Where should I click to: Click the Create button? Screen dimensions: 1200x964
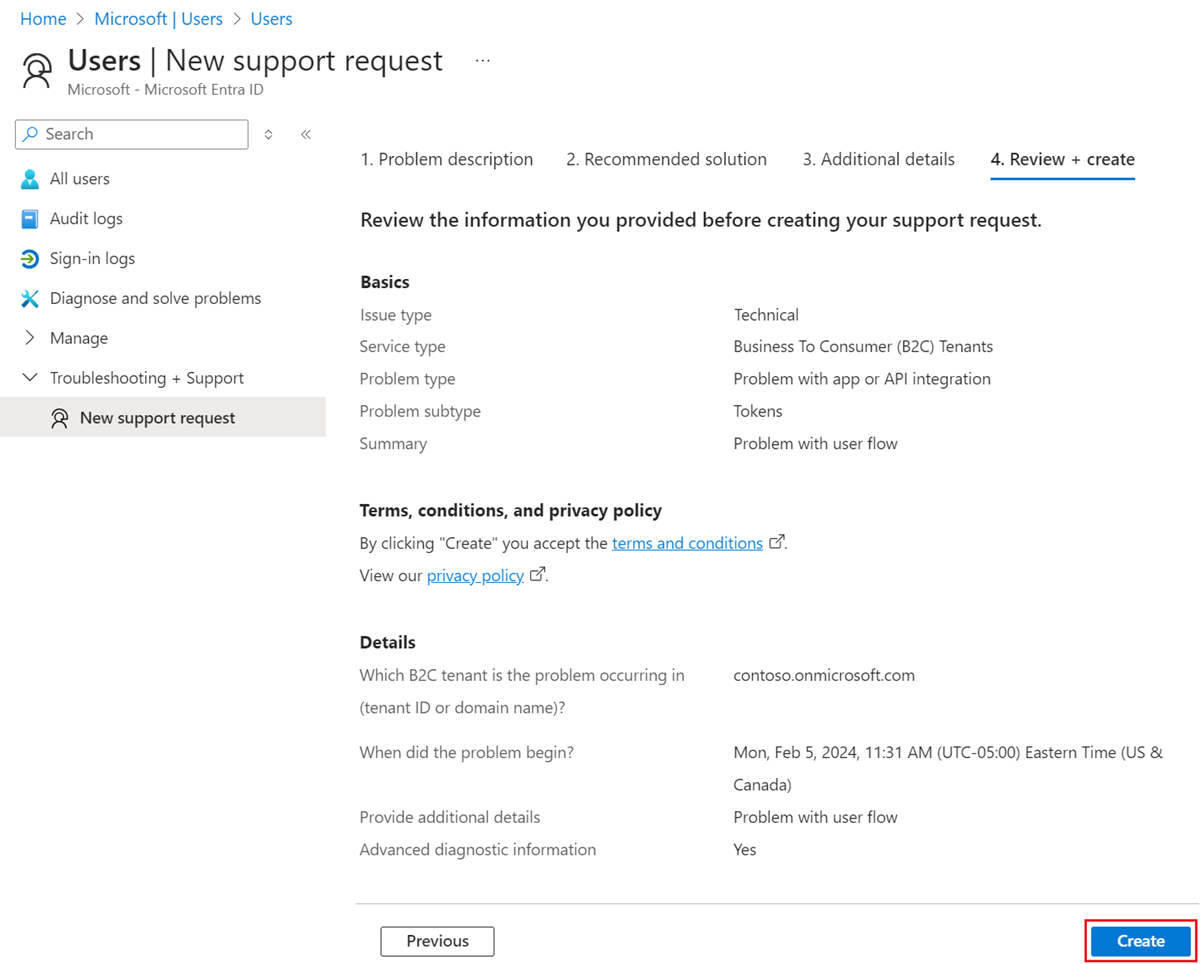[1138, 941]
